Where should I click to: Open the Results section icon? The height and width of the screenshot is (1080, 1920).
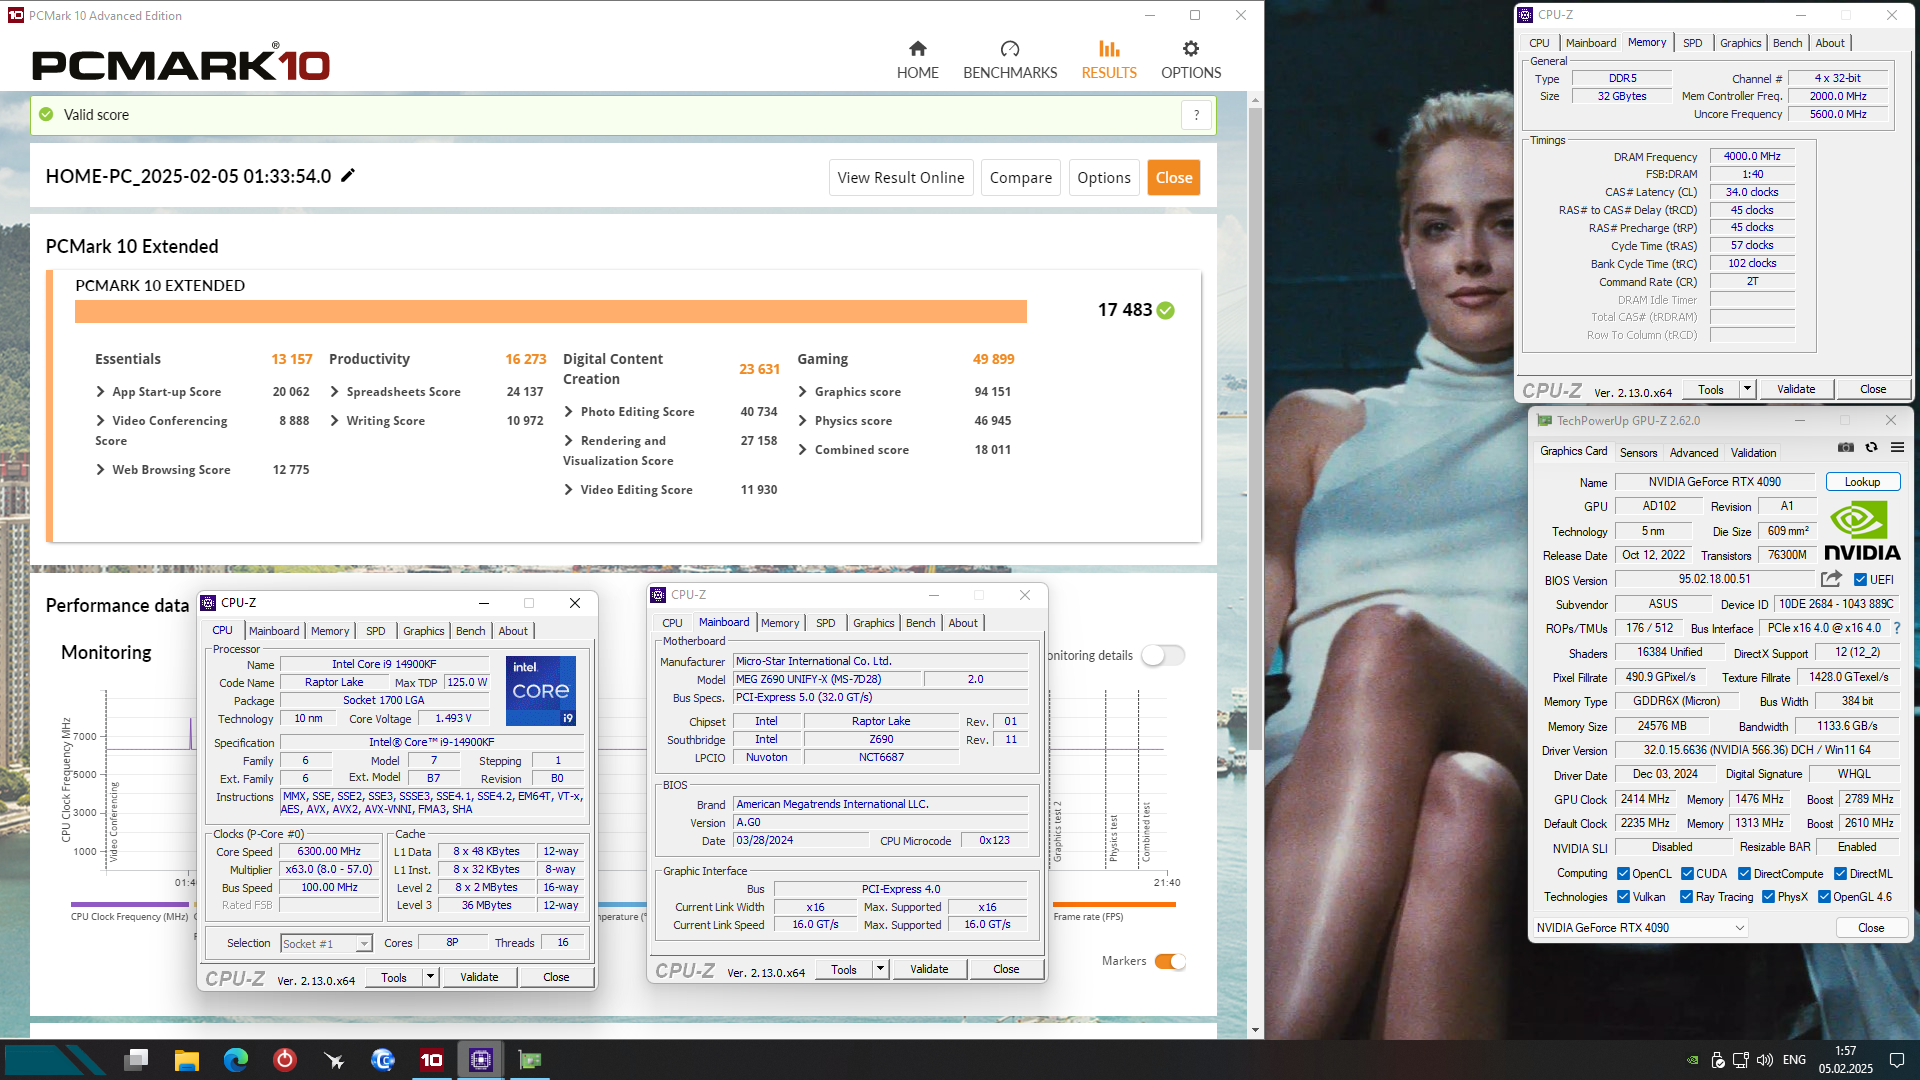1109,49
